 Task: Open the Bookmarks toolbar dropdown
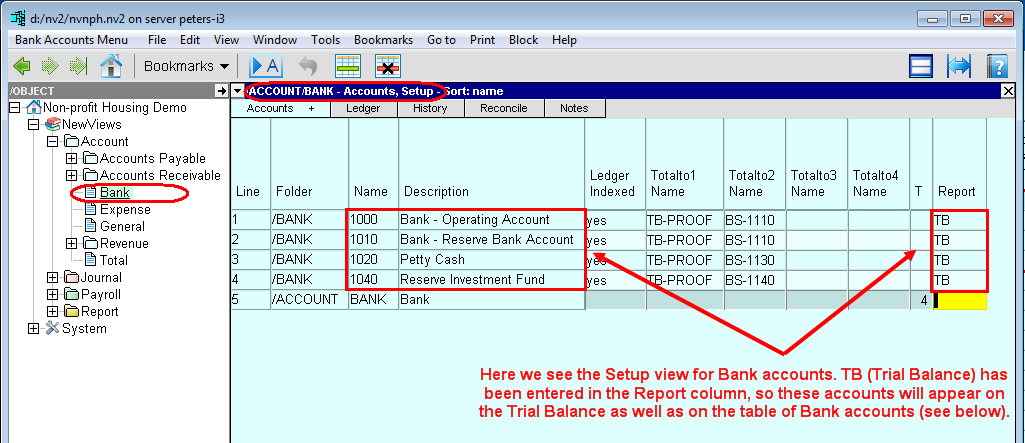(x=187, y=66)
